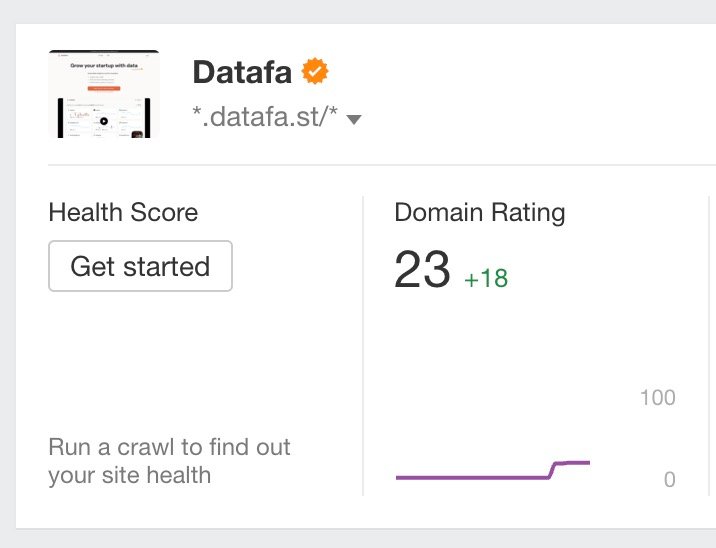Click the "Grow your startup with data" preview headline
The width and height of the screenshot is (716, 548).
click(x=104, y=66)
